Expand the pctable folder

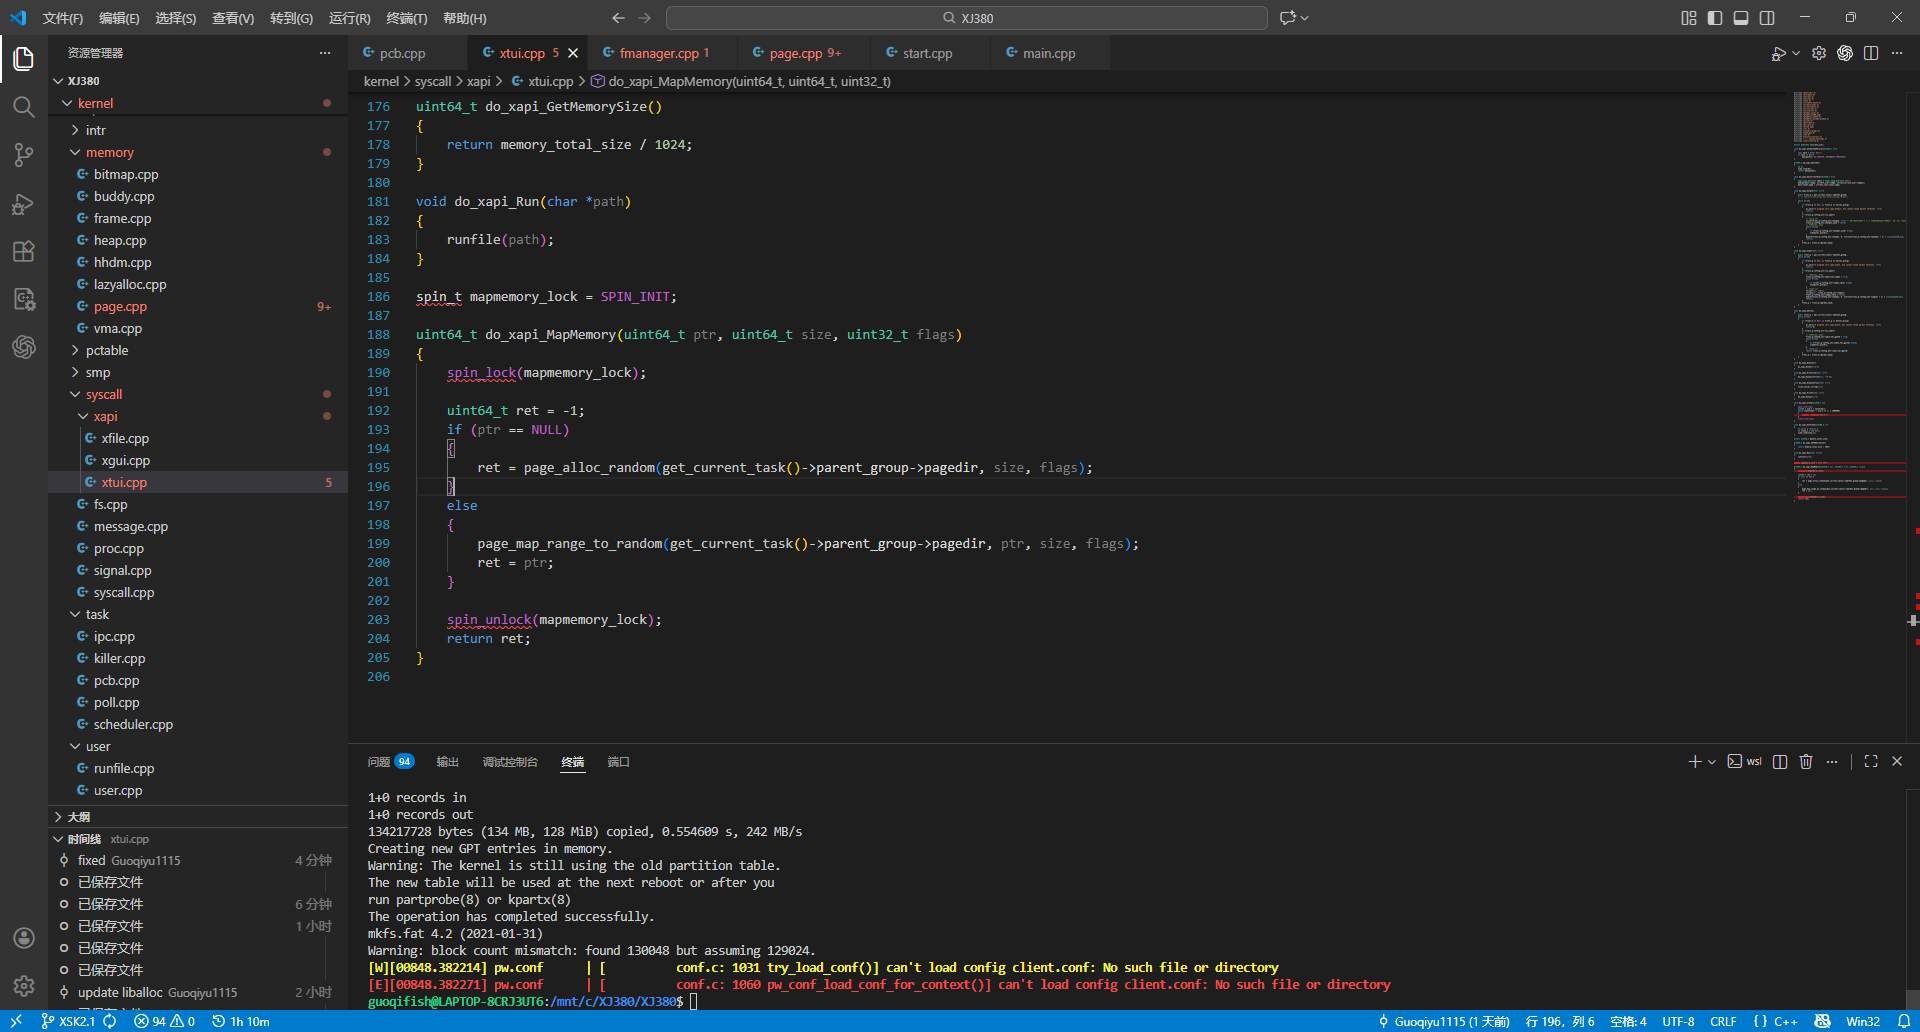(106, 350)
